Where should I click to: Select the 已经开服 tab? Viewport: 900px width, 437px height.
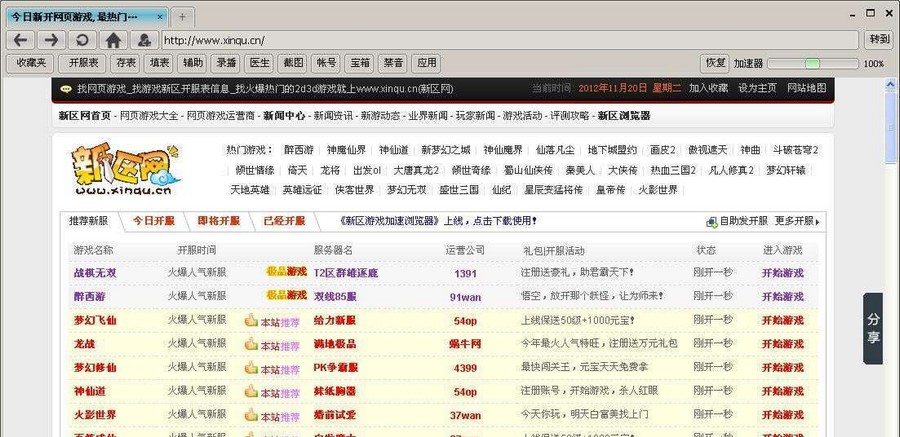click(x=284, y=221)
